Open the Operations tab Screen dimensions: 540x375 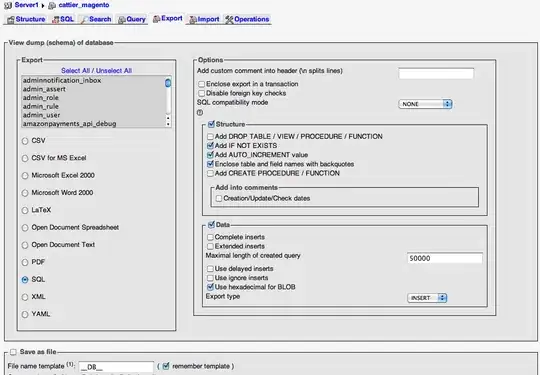(247, 19)
